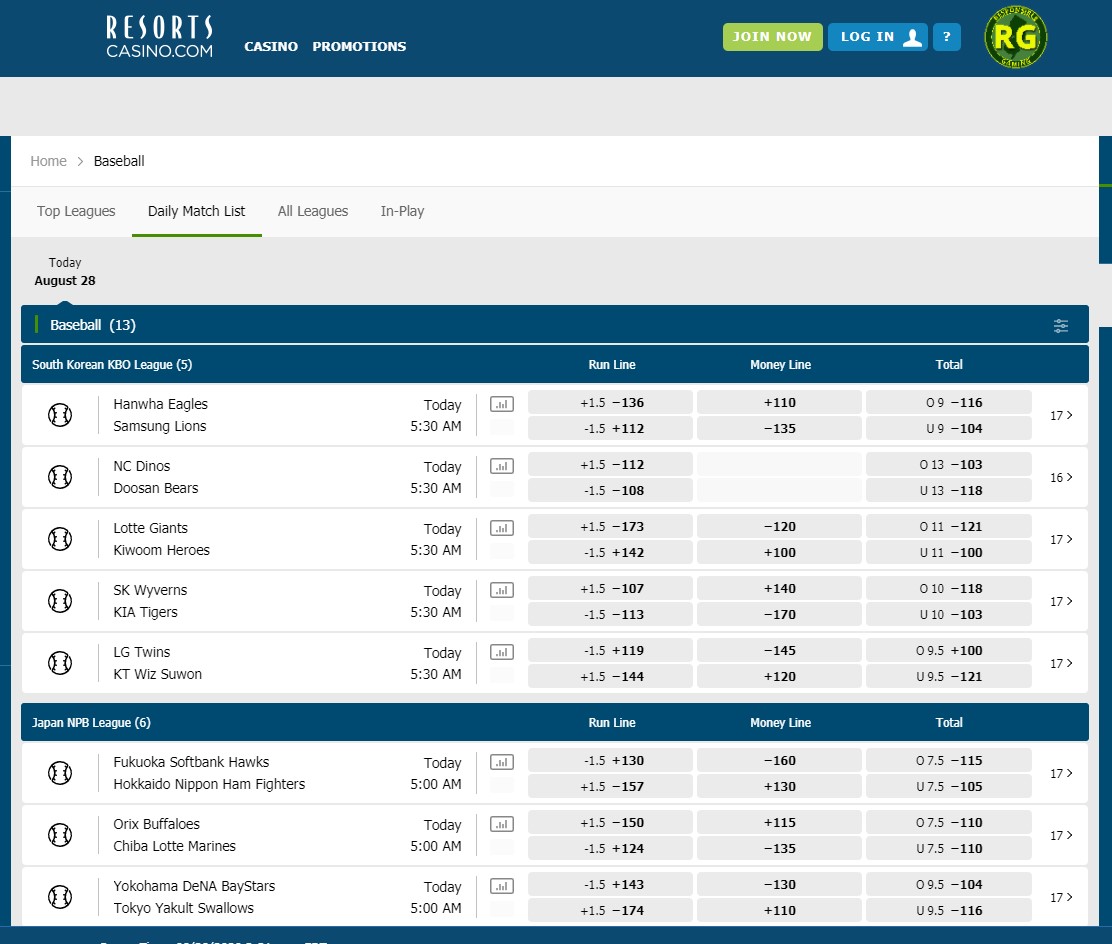This screenshot has width=1112, height=944.
Task: Bet Chiba Lotte Marines money line −135
Action: point(779,848)
